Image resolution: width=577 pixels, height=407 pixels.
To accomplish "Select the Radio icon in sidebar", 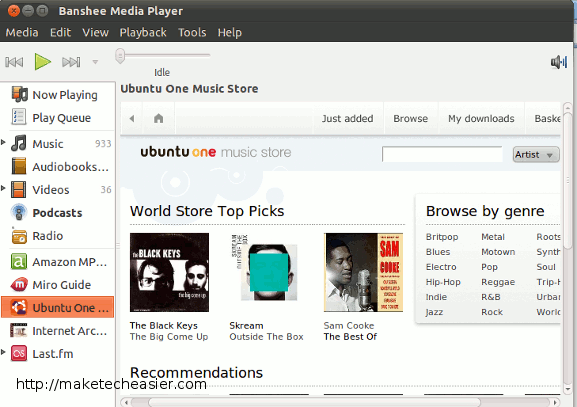I will [x=19, y=236].
